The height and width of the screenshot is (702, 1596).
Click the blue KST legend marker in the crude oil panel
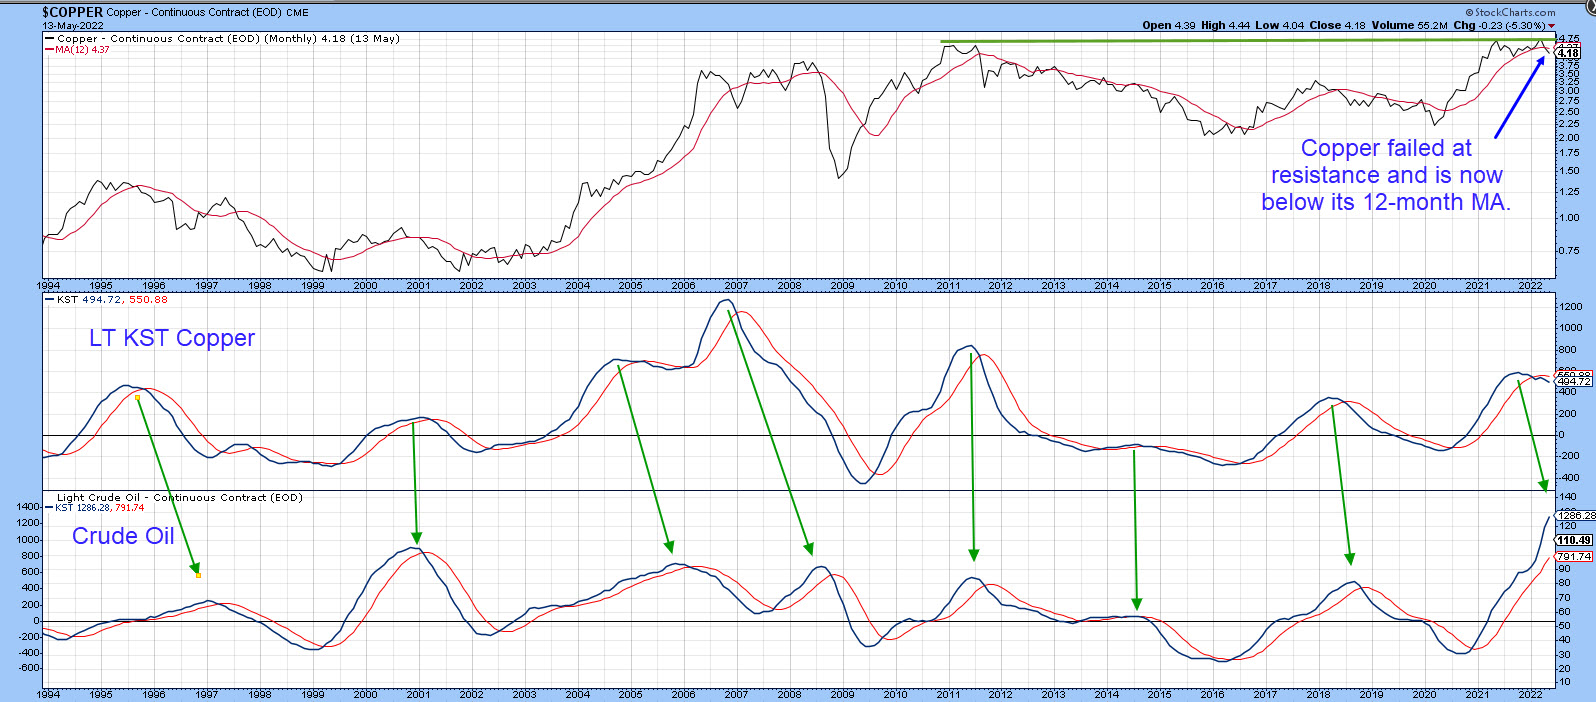(49, 508)
